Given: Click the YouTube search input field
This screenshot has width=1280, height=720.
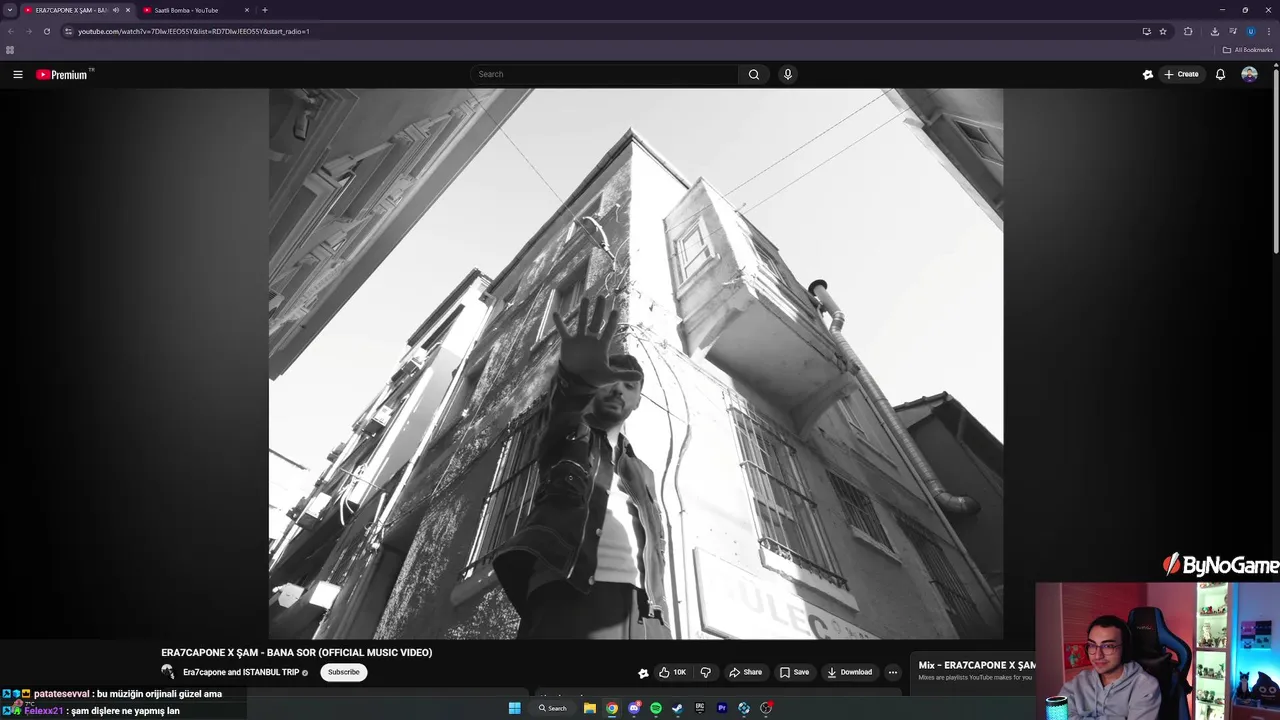Looking at the screenshot, I should (605, 74).
